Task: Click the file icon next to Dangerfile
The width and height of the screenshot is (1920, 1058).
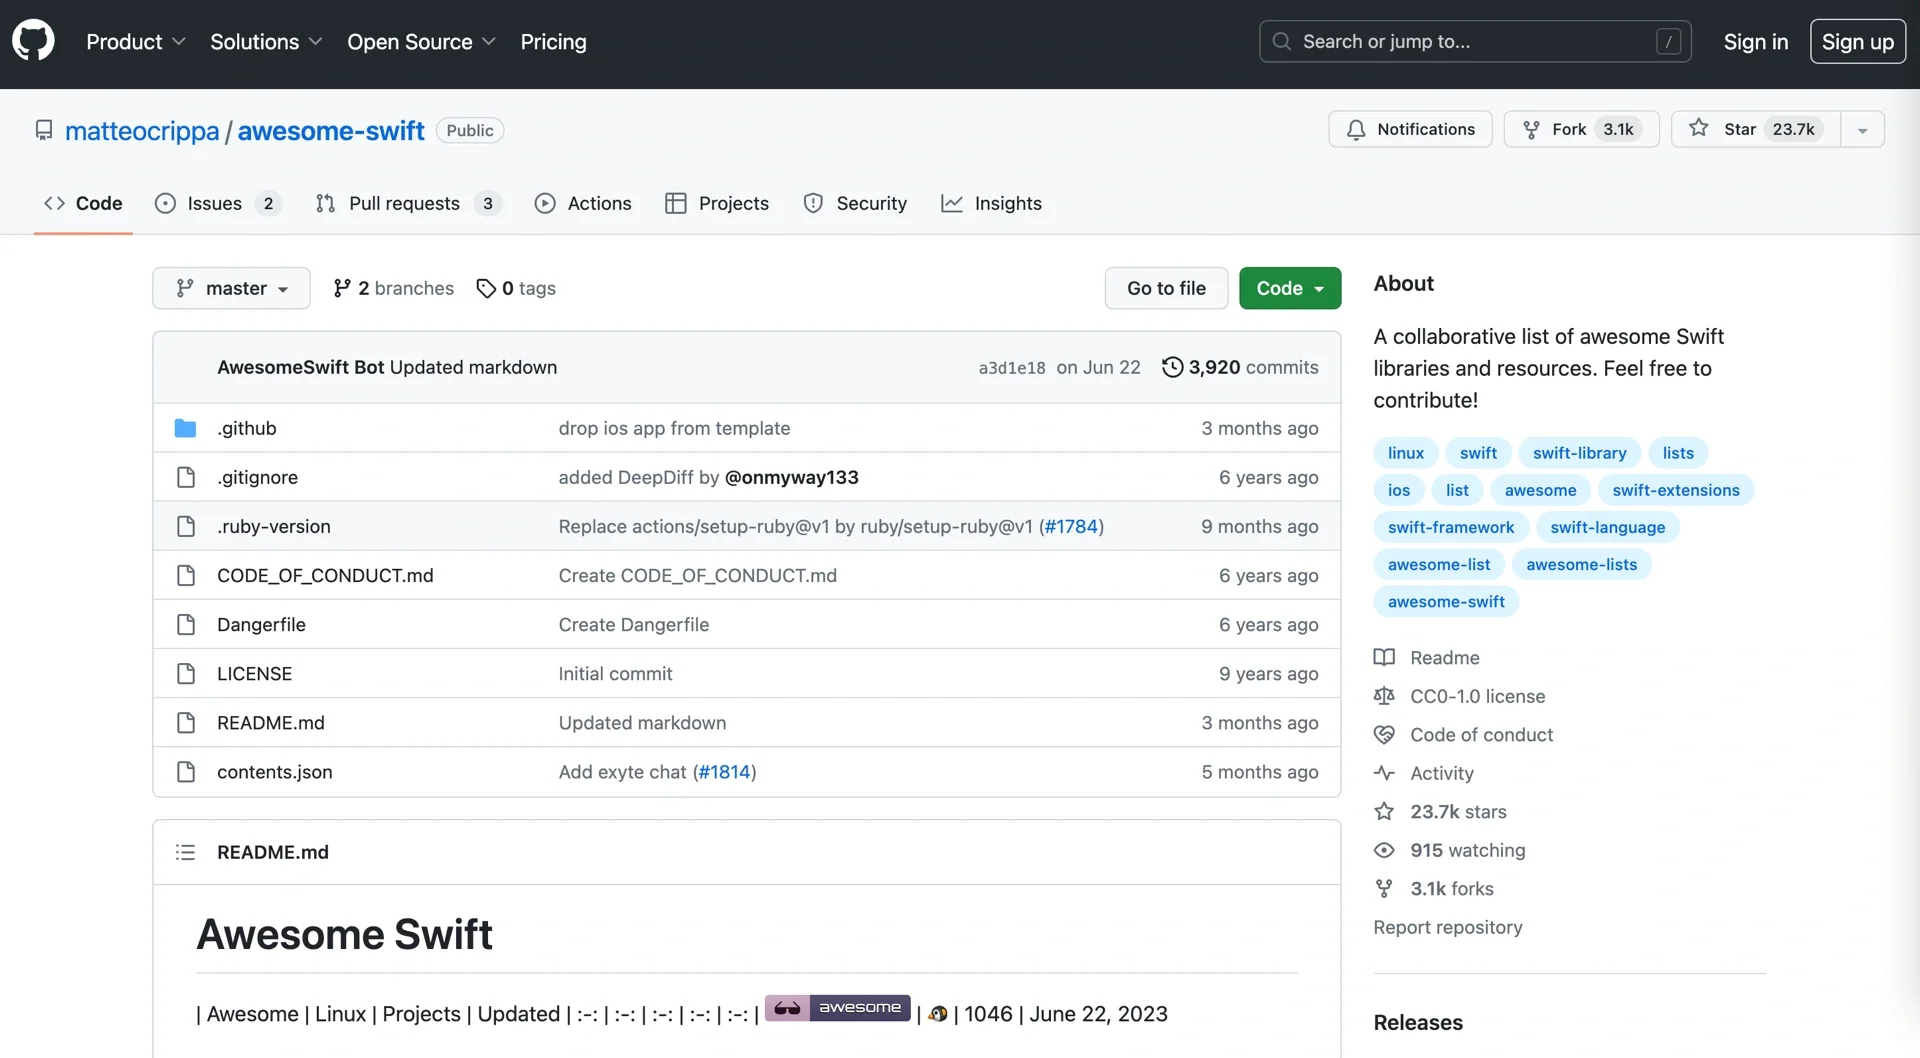Action: tap(185, 624)
